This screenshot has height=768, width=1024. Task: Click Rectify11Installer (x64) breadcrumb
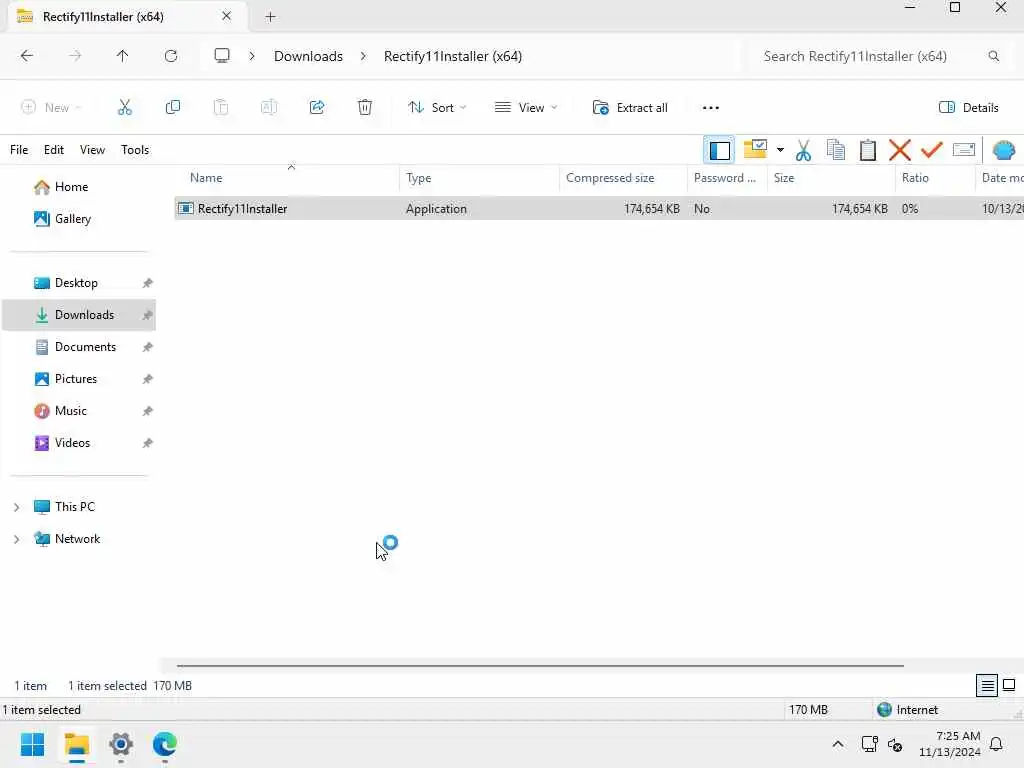click(453, 56)
